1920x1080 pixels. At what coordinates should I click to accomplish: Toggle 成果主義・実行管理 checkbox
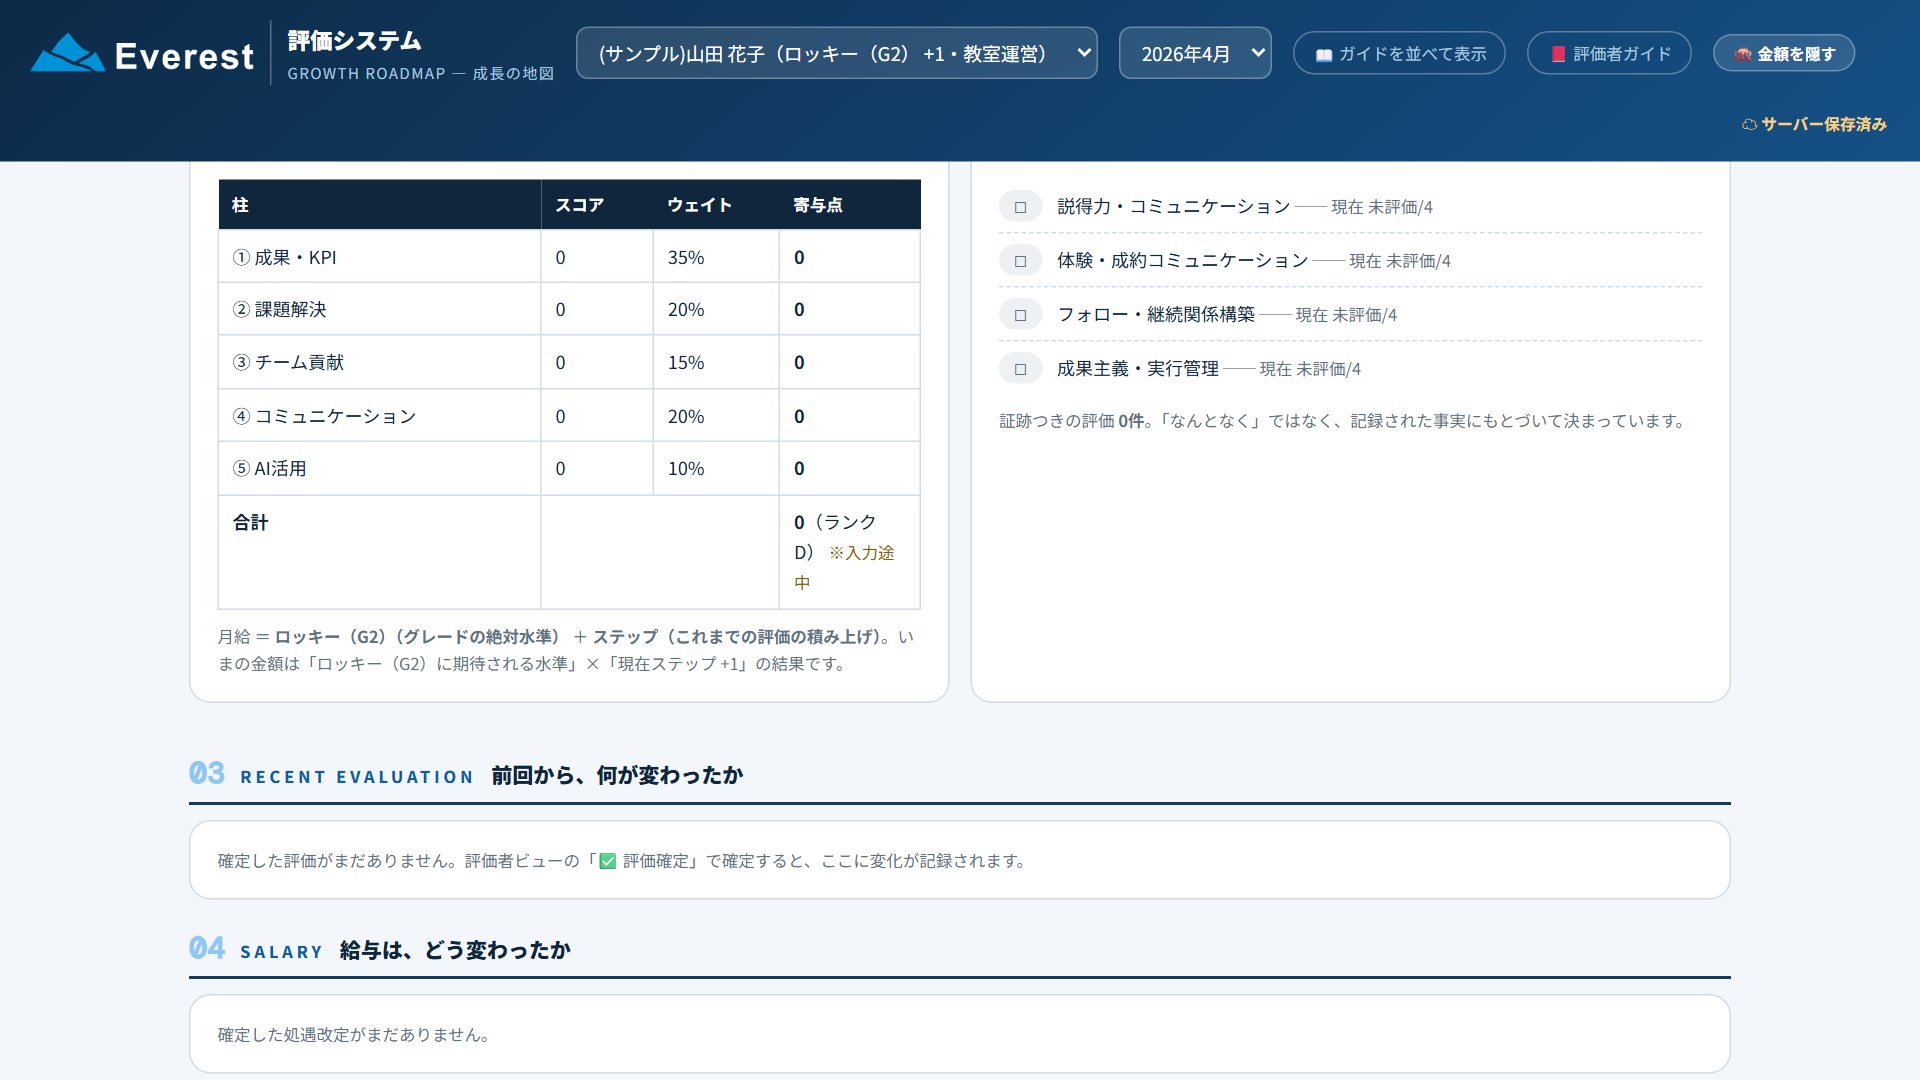coord(1020,369)
